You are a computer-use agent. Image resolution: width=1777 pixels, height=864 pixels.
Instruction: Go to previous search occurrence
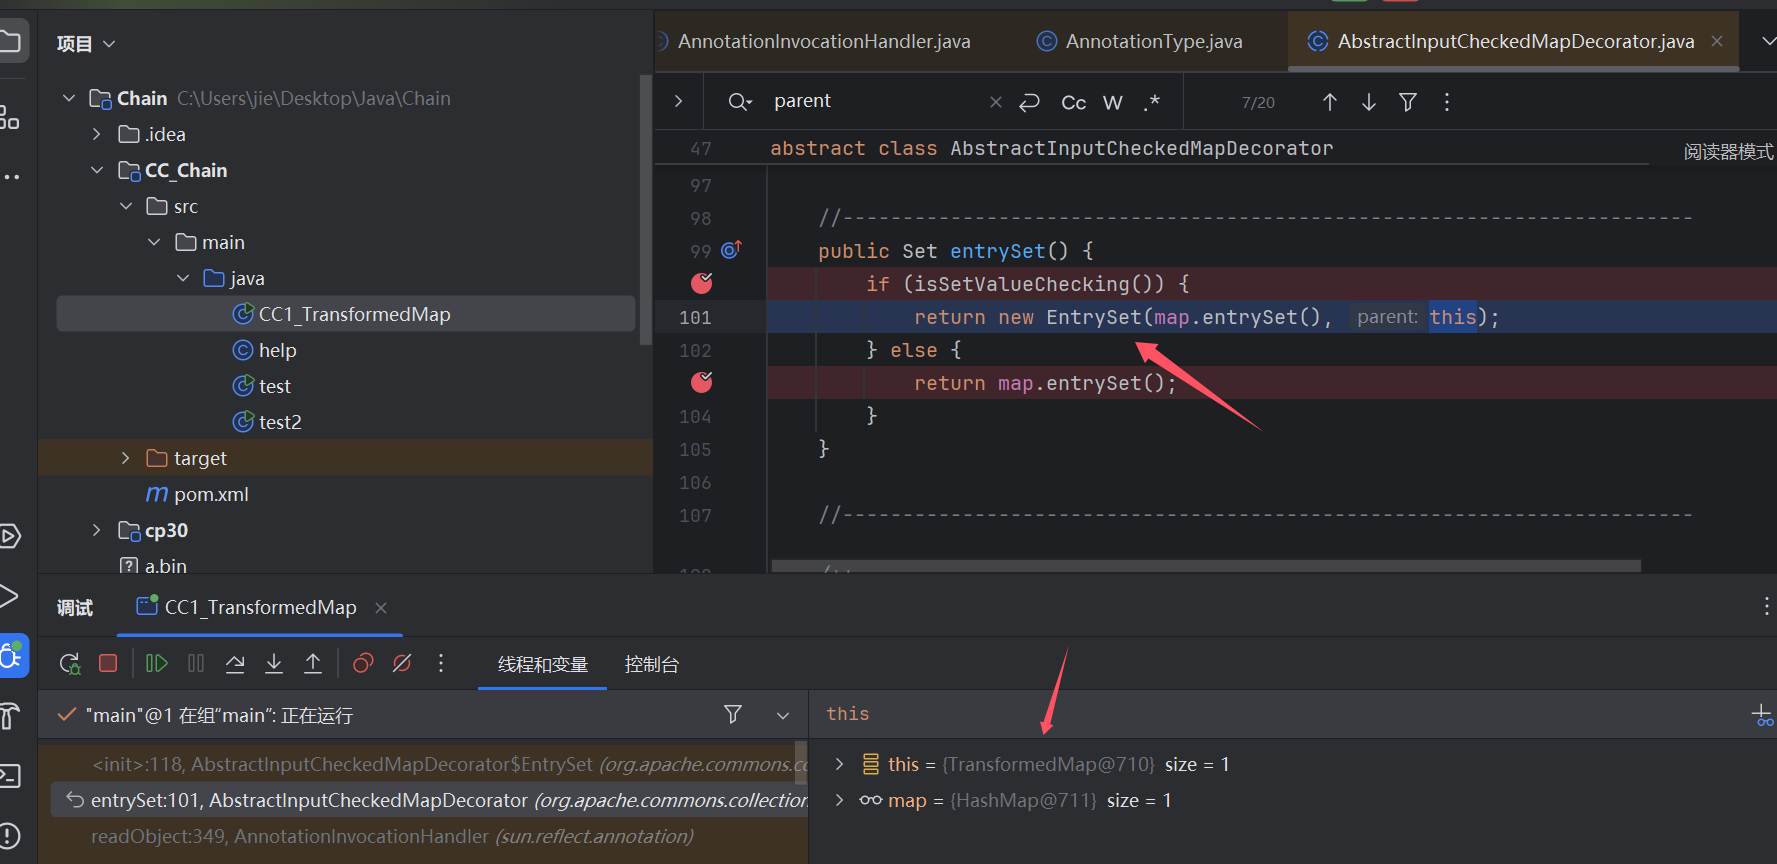coord(1330,102)
